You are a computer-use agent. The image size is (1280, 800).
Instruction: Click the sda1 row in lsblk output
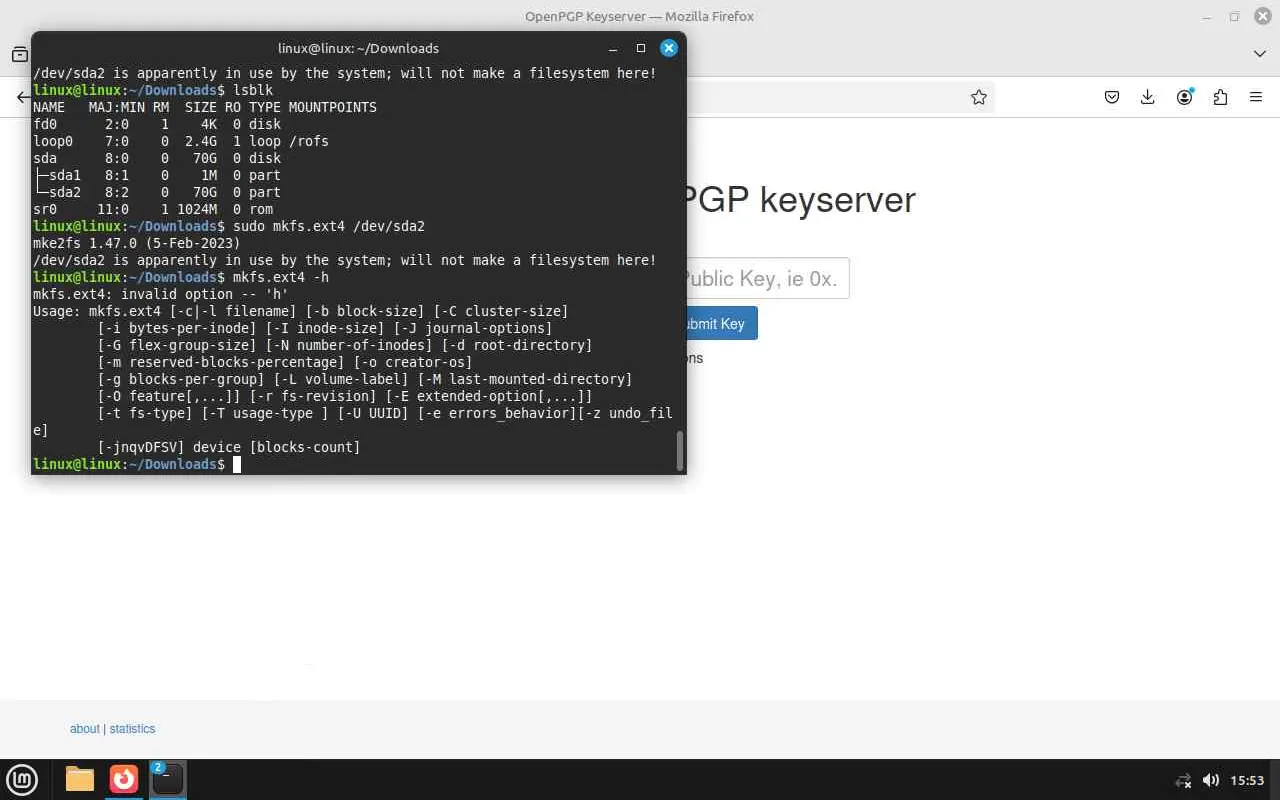(157, 175)
